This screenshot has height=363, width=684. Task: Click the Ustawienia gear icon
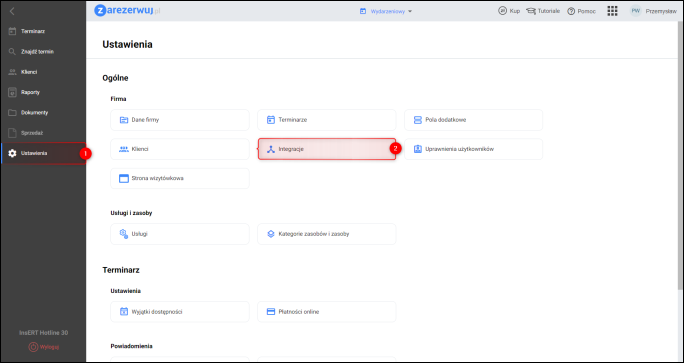13,153
